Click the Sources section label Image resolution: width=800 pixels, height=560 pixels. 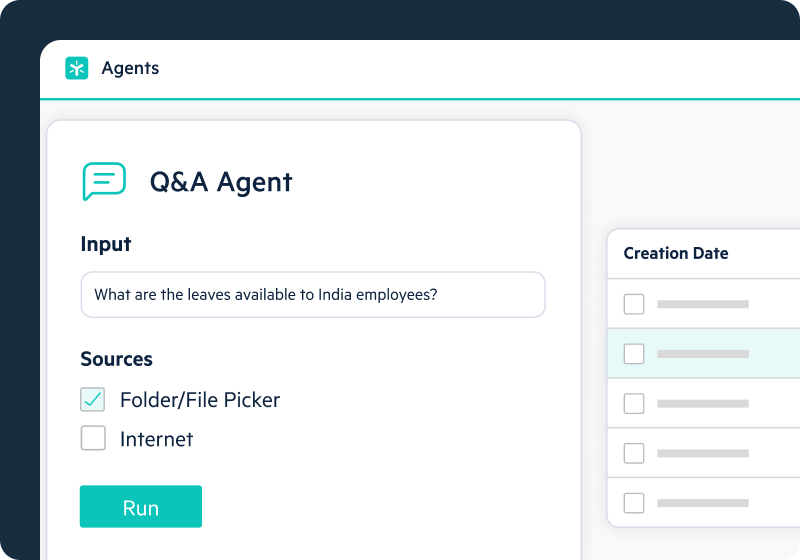tap(116, 359)
